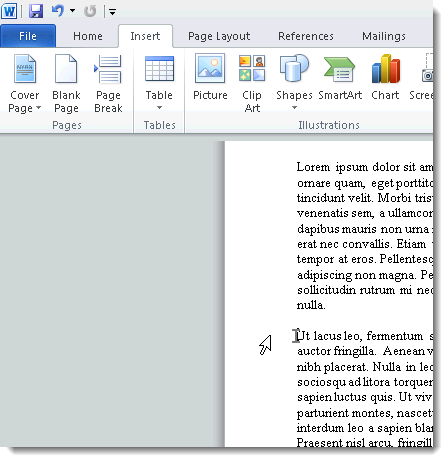This screenshot has height=462, width=448.
Task: Go to the References tab
Action: (x=306, y=36)
